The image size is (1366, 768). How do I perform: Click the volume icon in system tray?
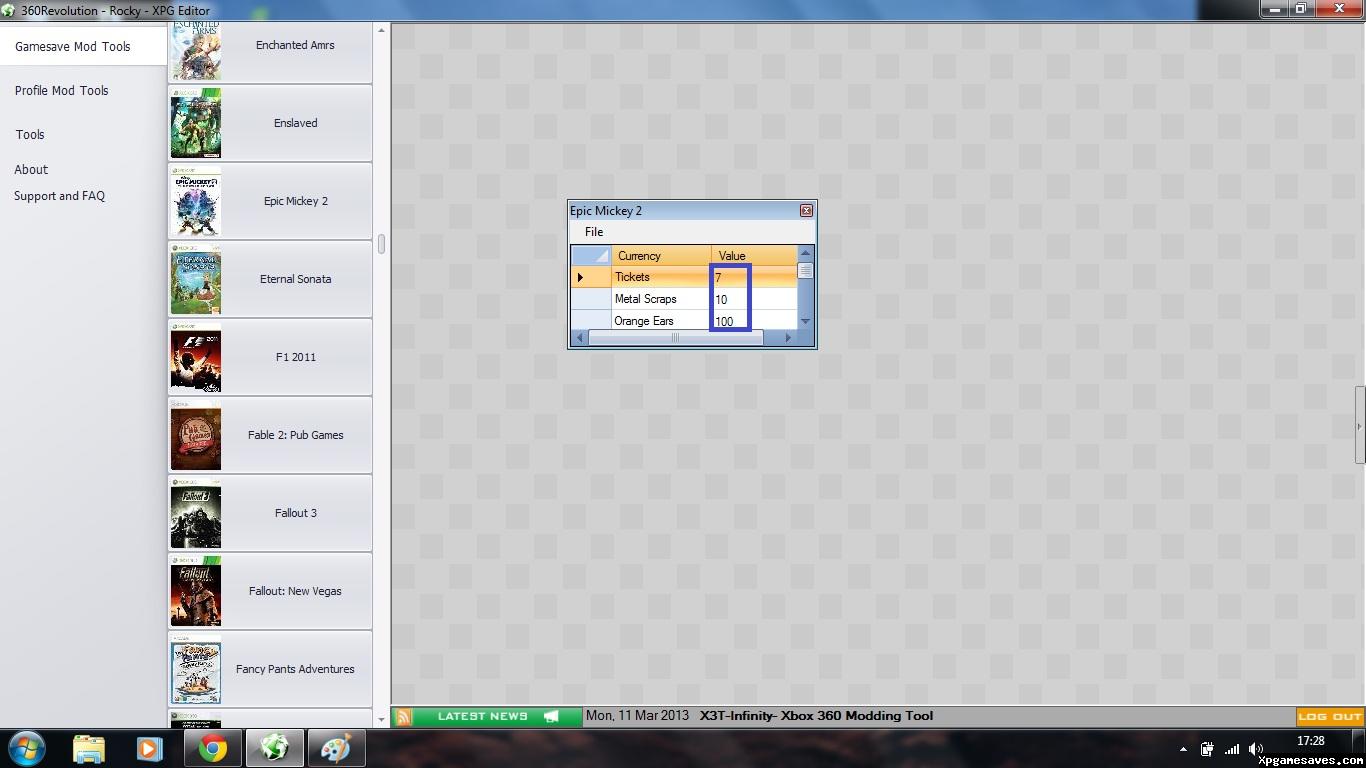point(1255,749)
